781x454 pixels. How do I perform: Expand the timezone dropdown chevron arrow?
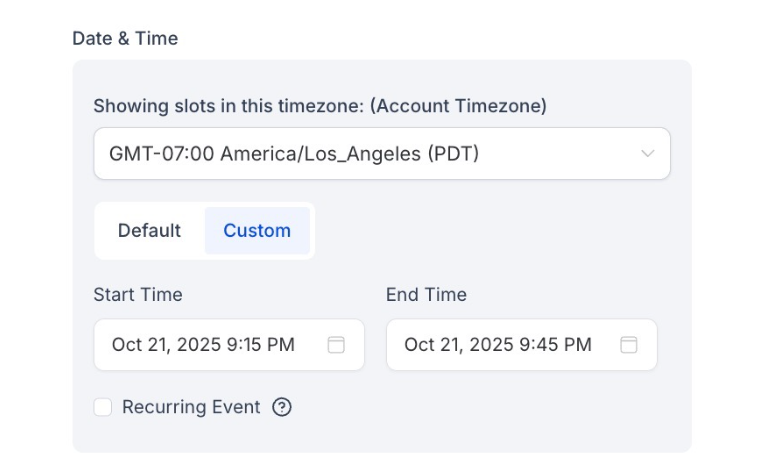point(647,154)
